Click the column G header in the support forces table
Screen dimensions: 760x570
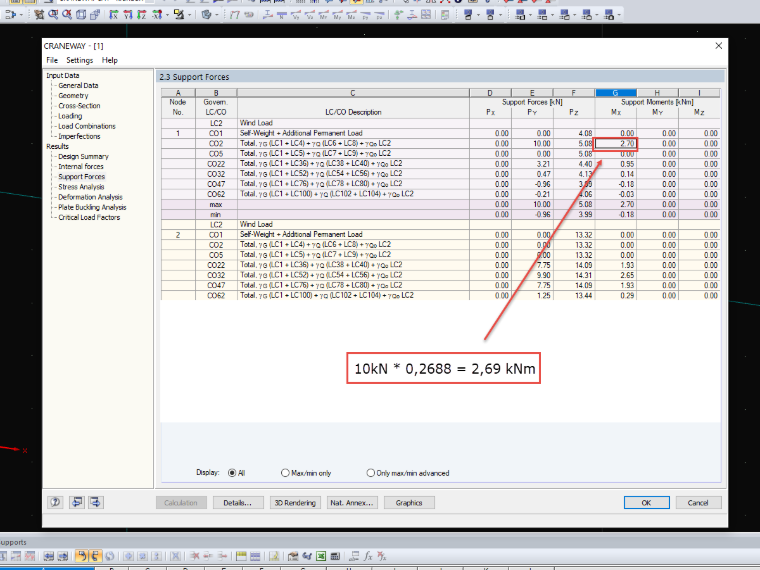[616, 93]
